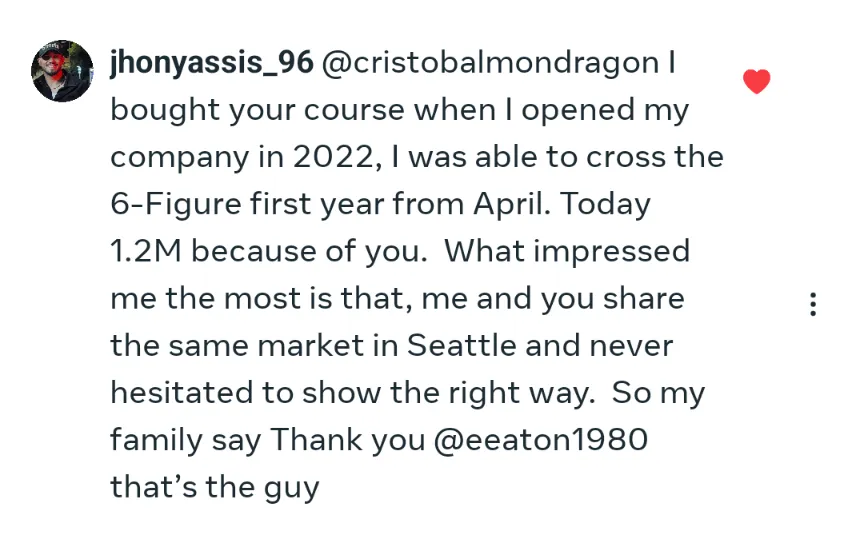
Task: Click the words "Thank you" in the comment
Action: click(x=348, y=440)
